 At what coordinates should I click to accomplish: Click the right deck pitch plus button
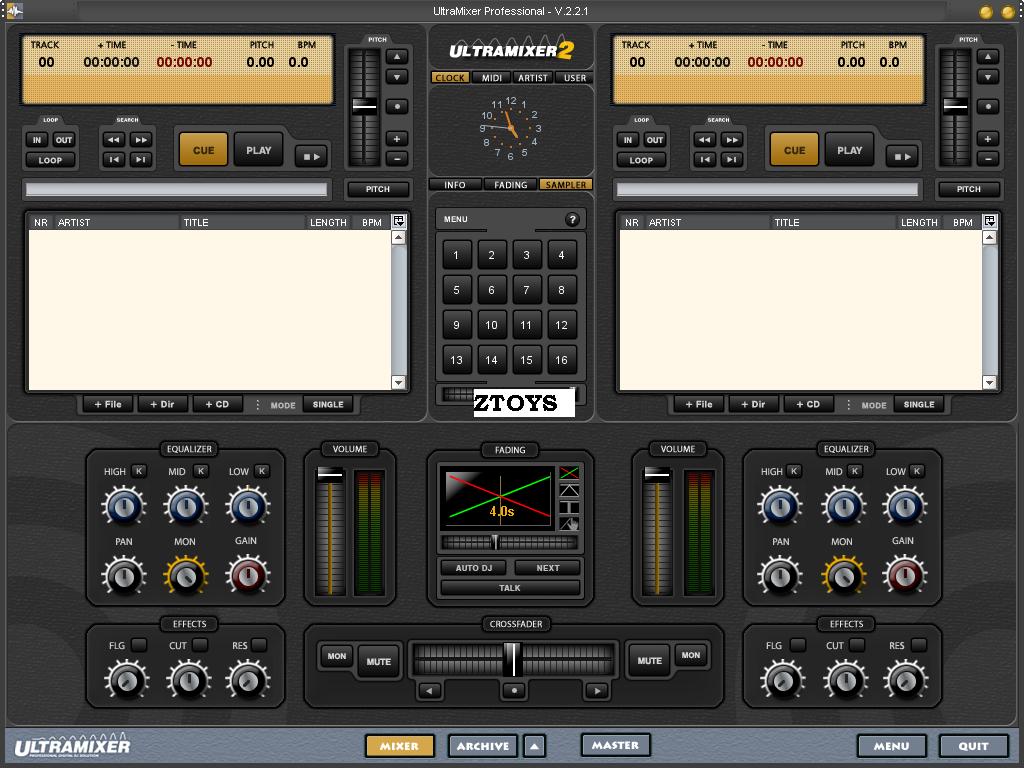click(988, 138)
